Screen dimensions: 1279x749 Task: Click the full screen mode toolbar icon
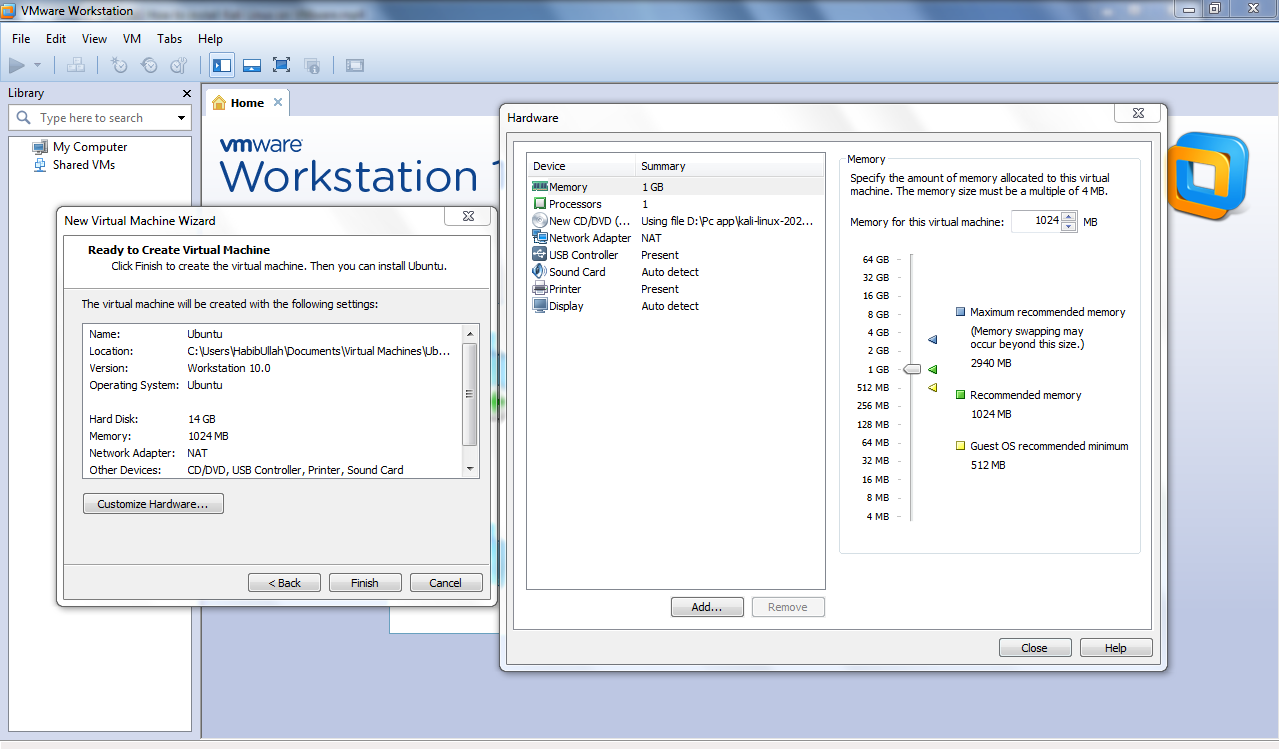(282, 66)
